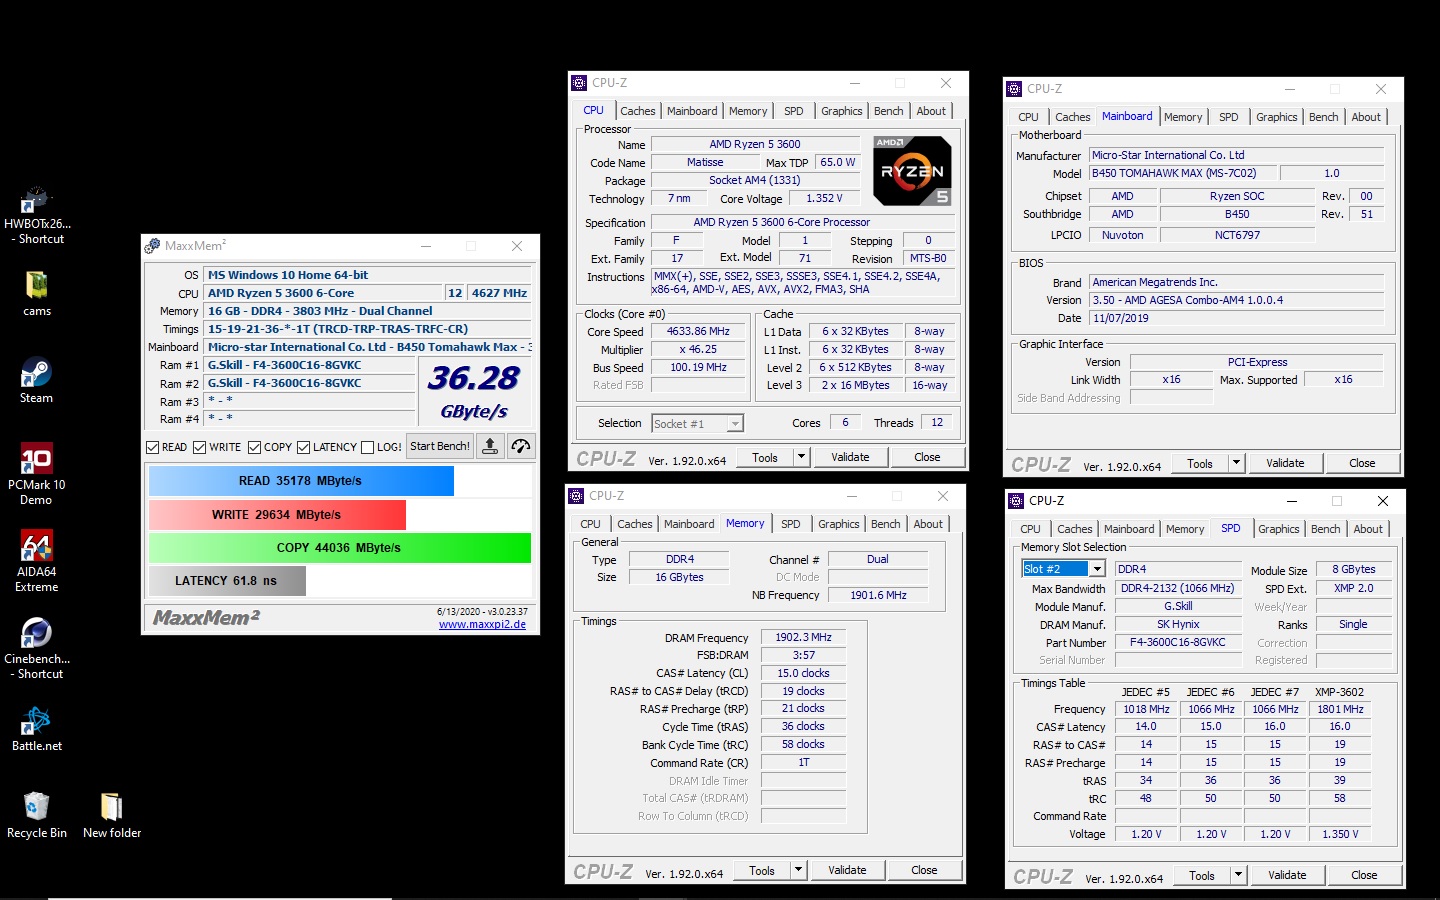Click the CPU-Z app icon in the SPD window title bar

(1016, 501)
